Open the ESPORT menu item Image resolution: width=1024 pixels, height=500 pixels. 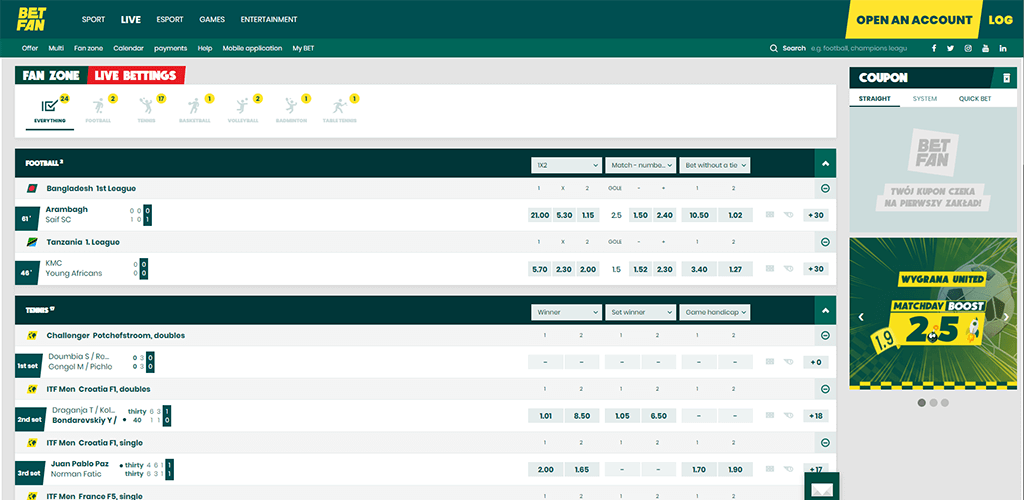[170, 19]
